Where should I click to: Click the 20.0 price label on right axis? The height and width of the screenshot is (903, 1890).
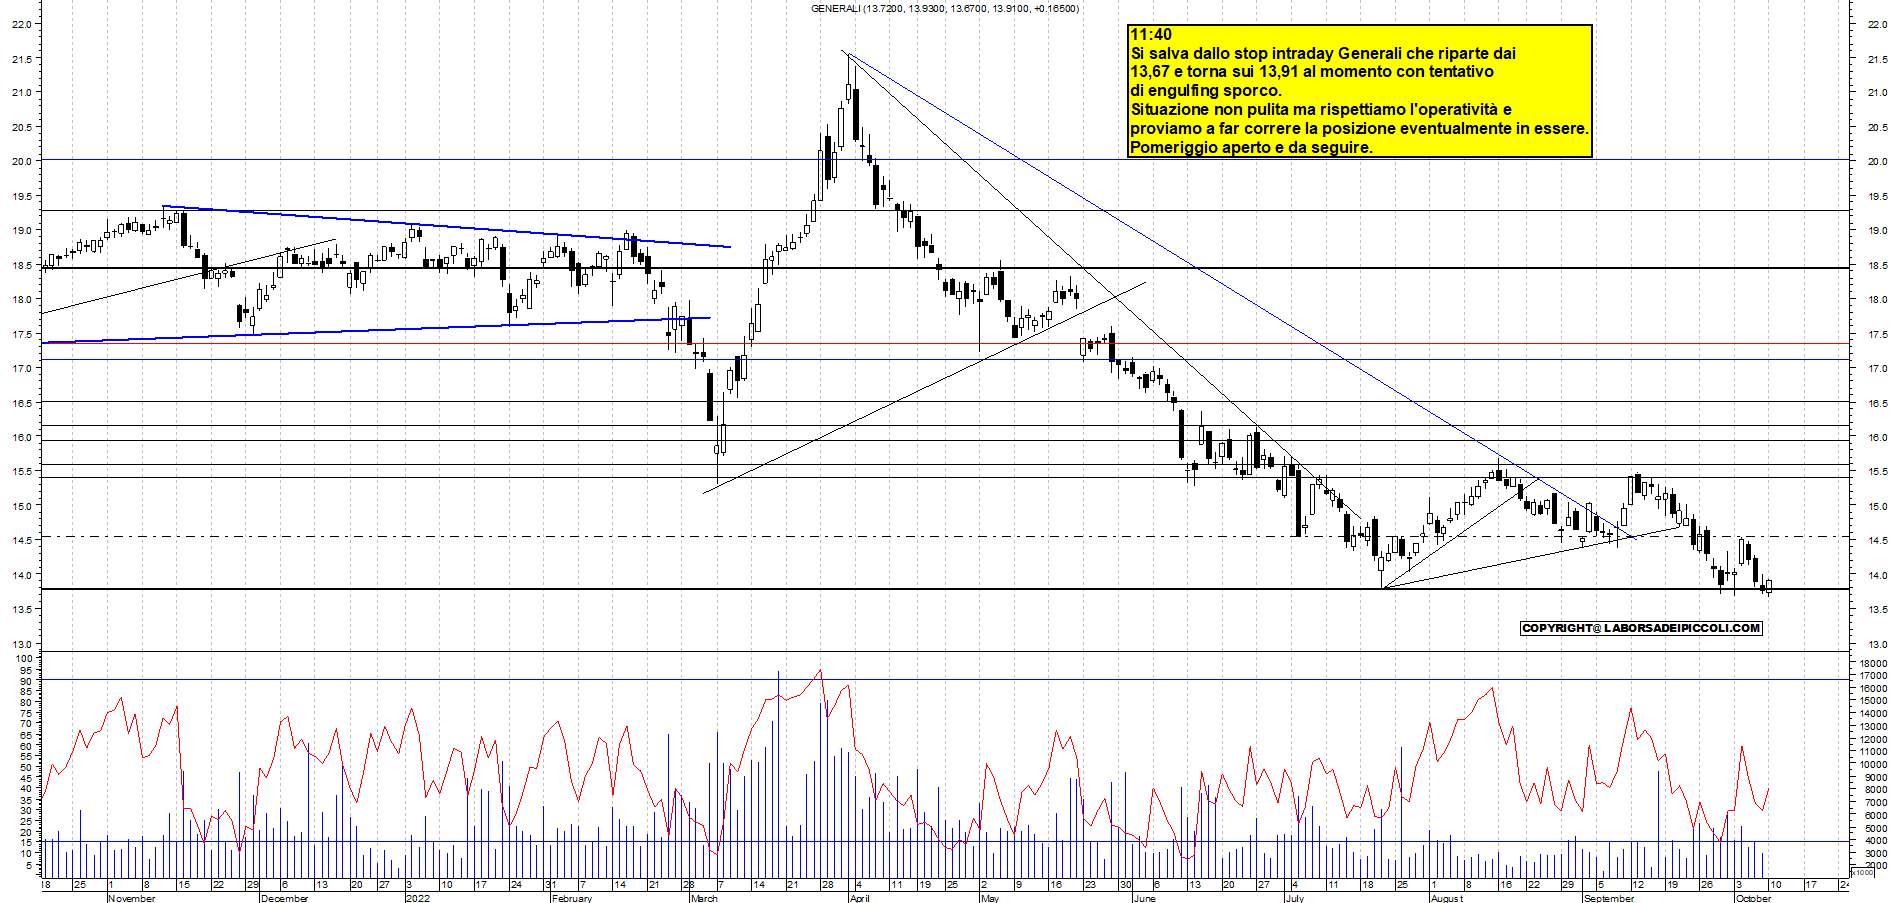(x=1877, y=161)
